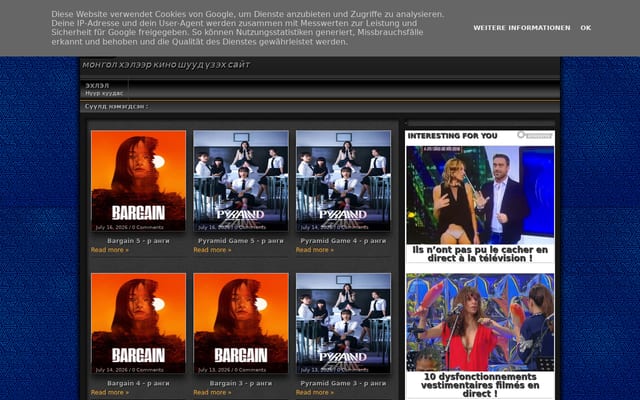The height and width of the screenshot is (400, 640).
Task: Click the 'Pyramid Game 3 - р анги' title
Action: click(x=343, y=383)
